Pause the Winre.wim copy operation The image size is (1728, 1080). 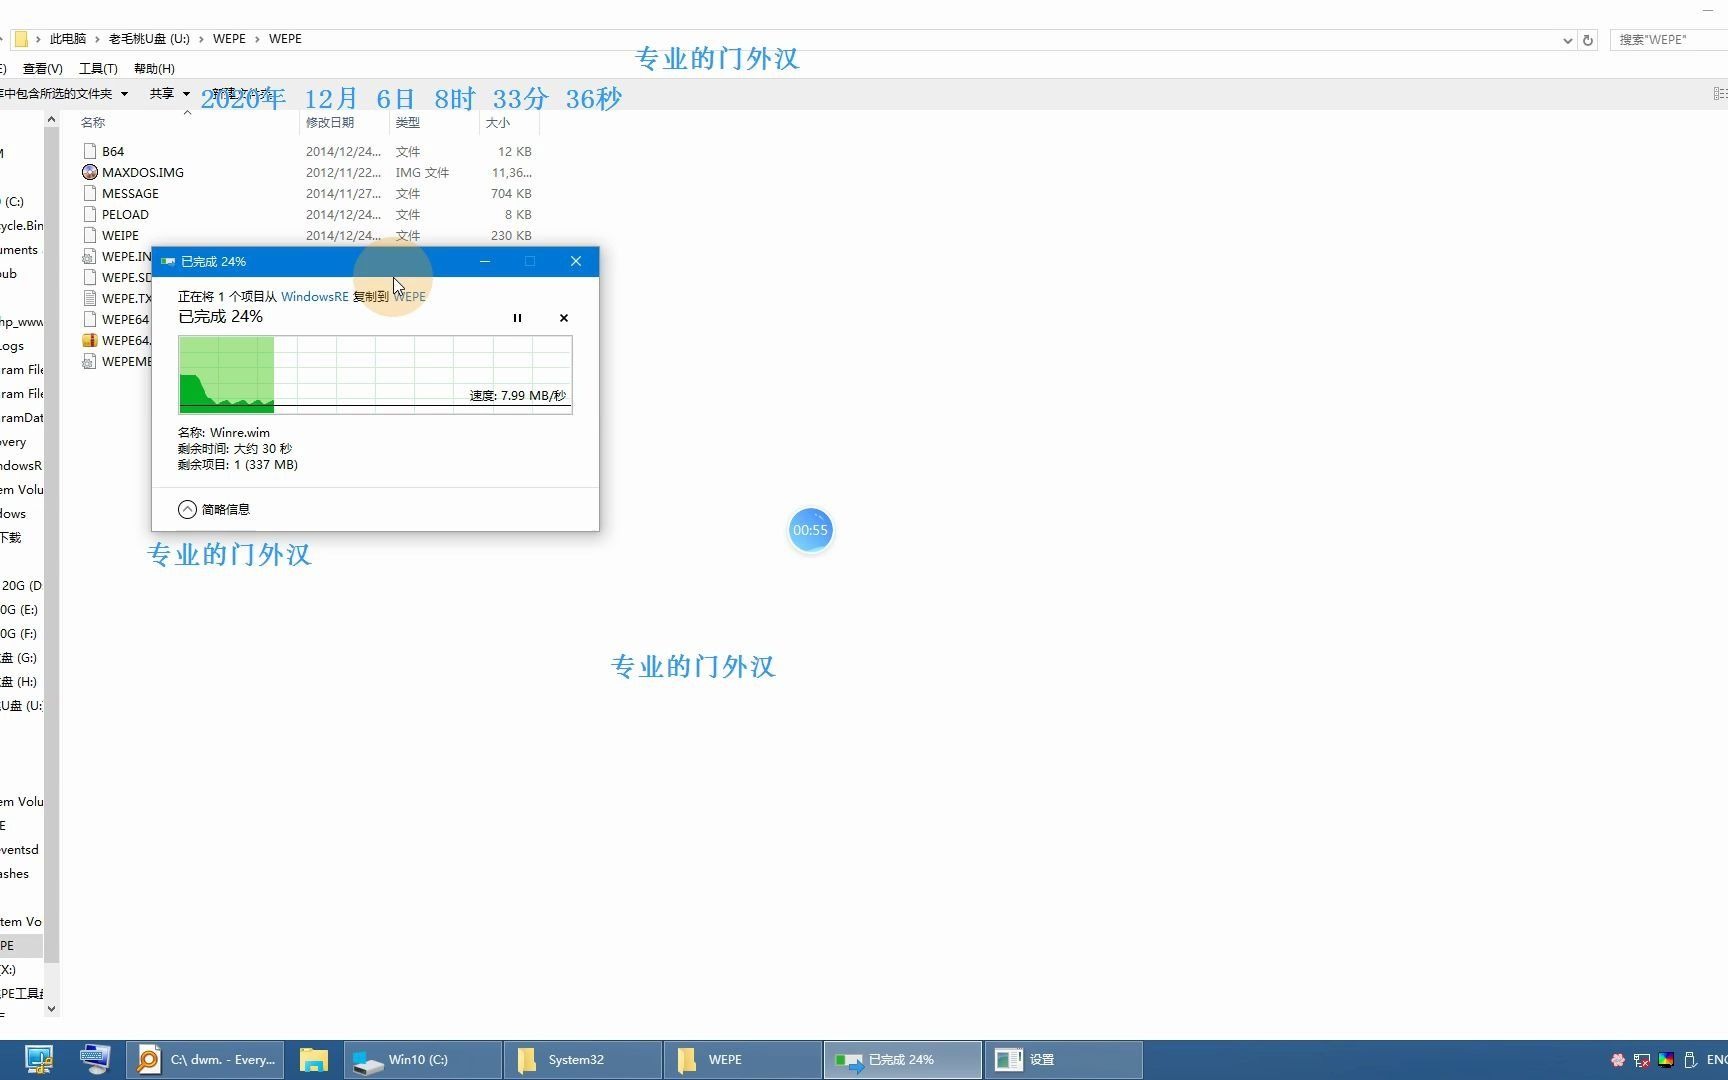pyautogui.click(x=517, y=317)
